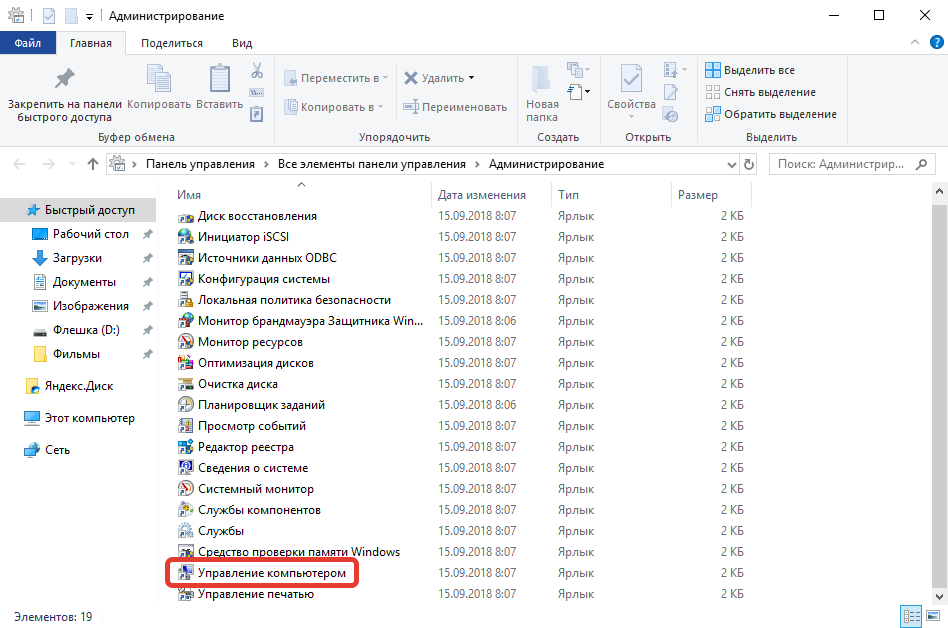
Task: Collapse the ribbon with the chevron arrow
Action: pos(915,43)
